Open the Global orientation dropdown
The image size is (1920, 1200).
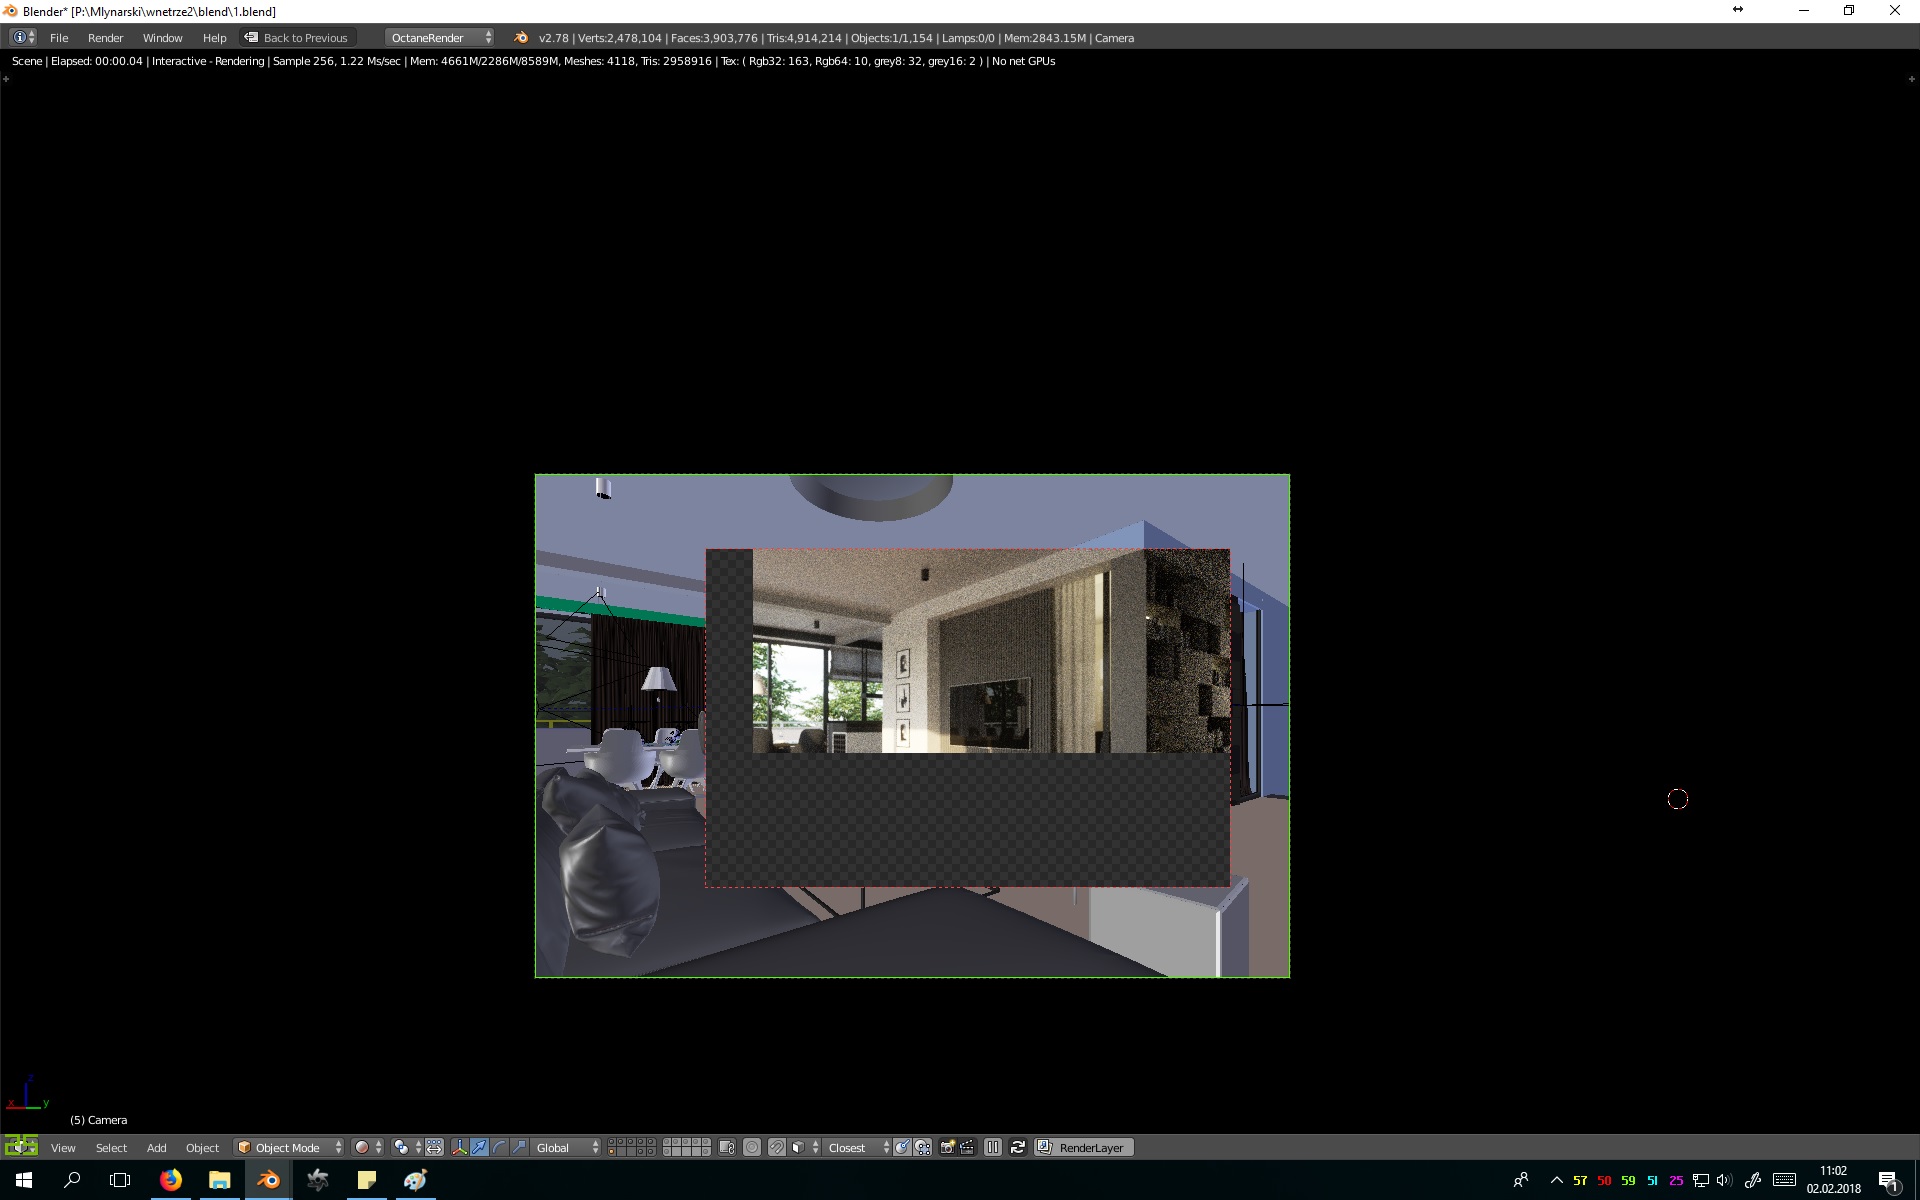click(x=567, y=1147)
